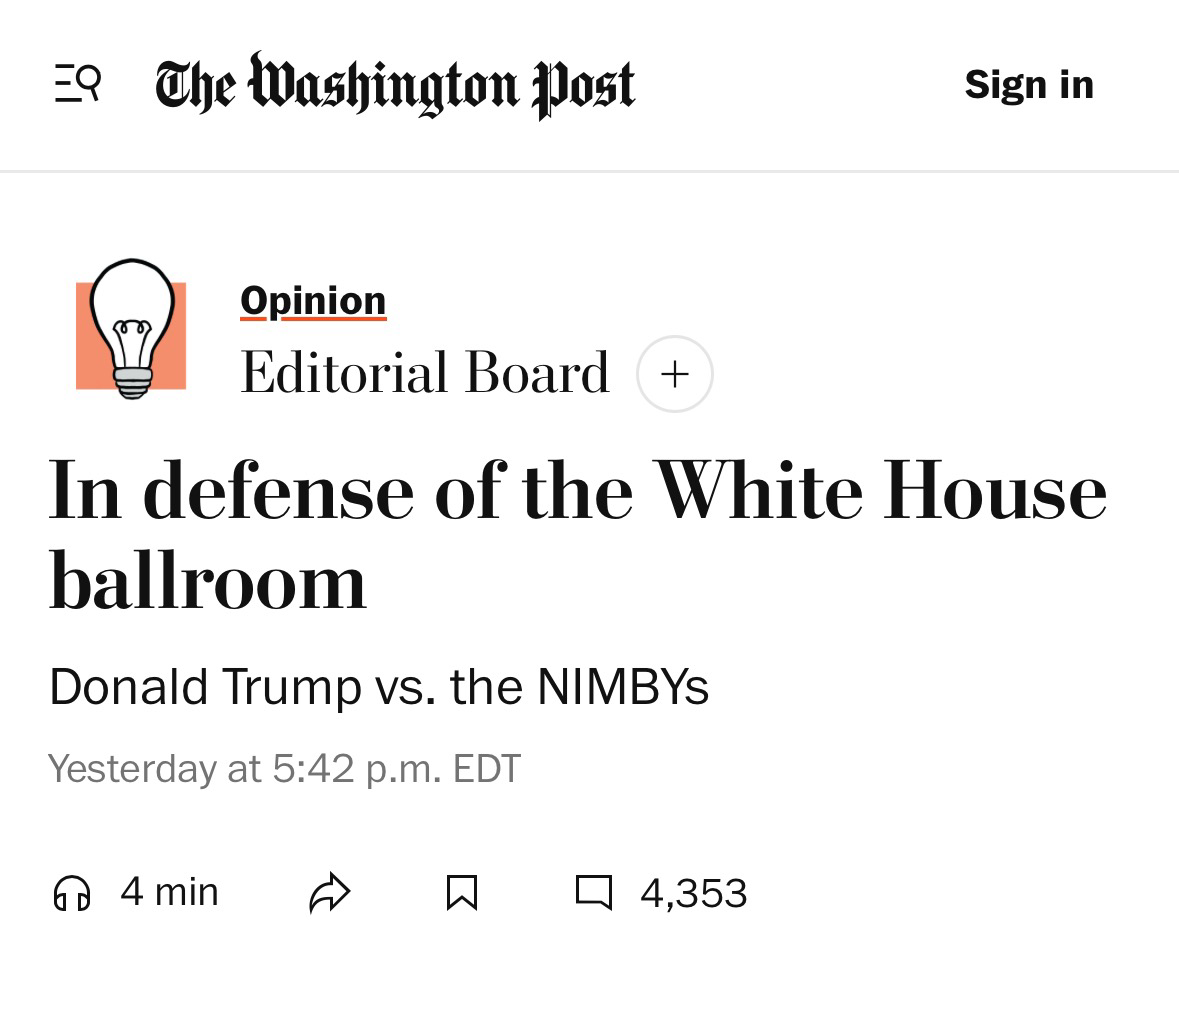Click the 'Yesterday at 5:42 p.m.' timestamp
This screenshot has width=1179, height=1009.
point(244,768)
